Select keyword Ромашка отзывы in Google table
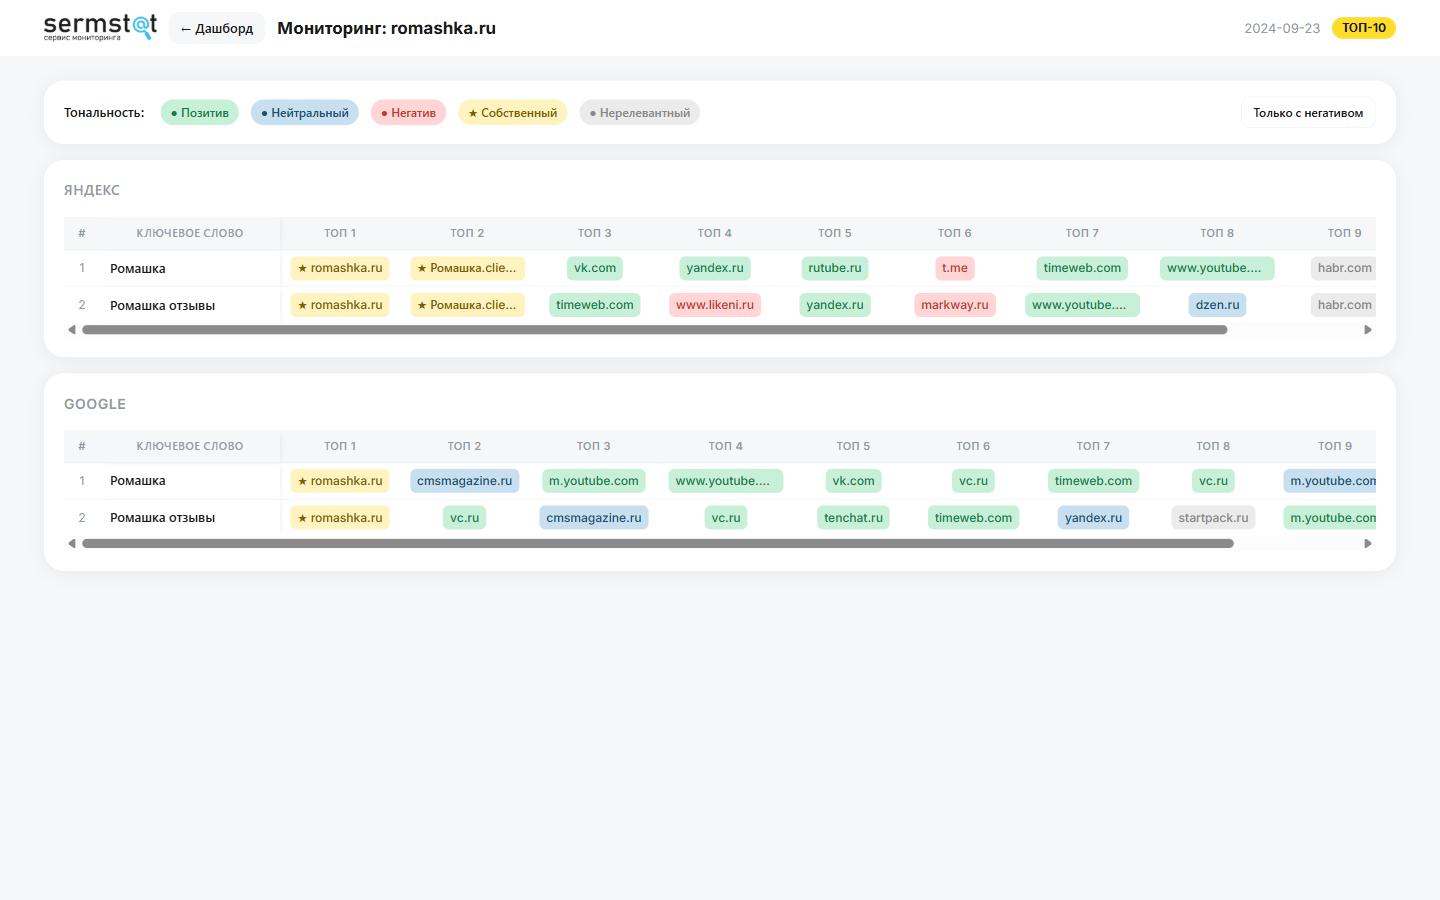Image resolution: width=1440 pixels, height=900 pixels. click(x=162, y=518)
